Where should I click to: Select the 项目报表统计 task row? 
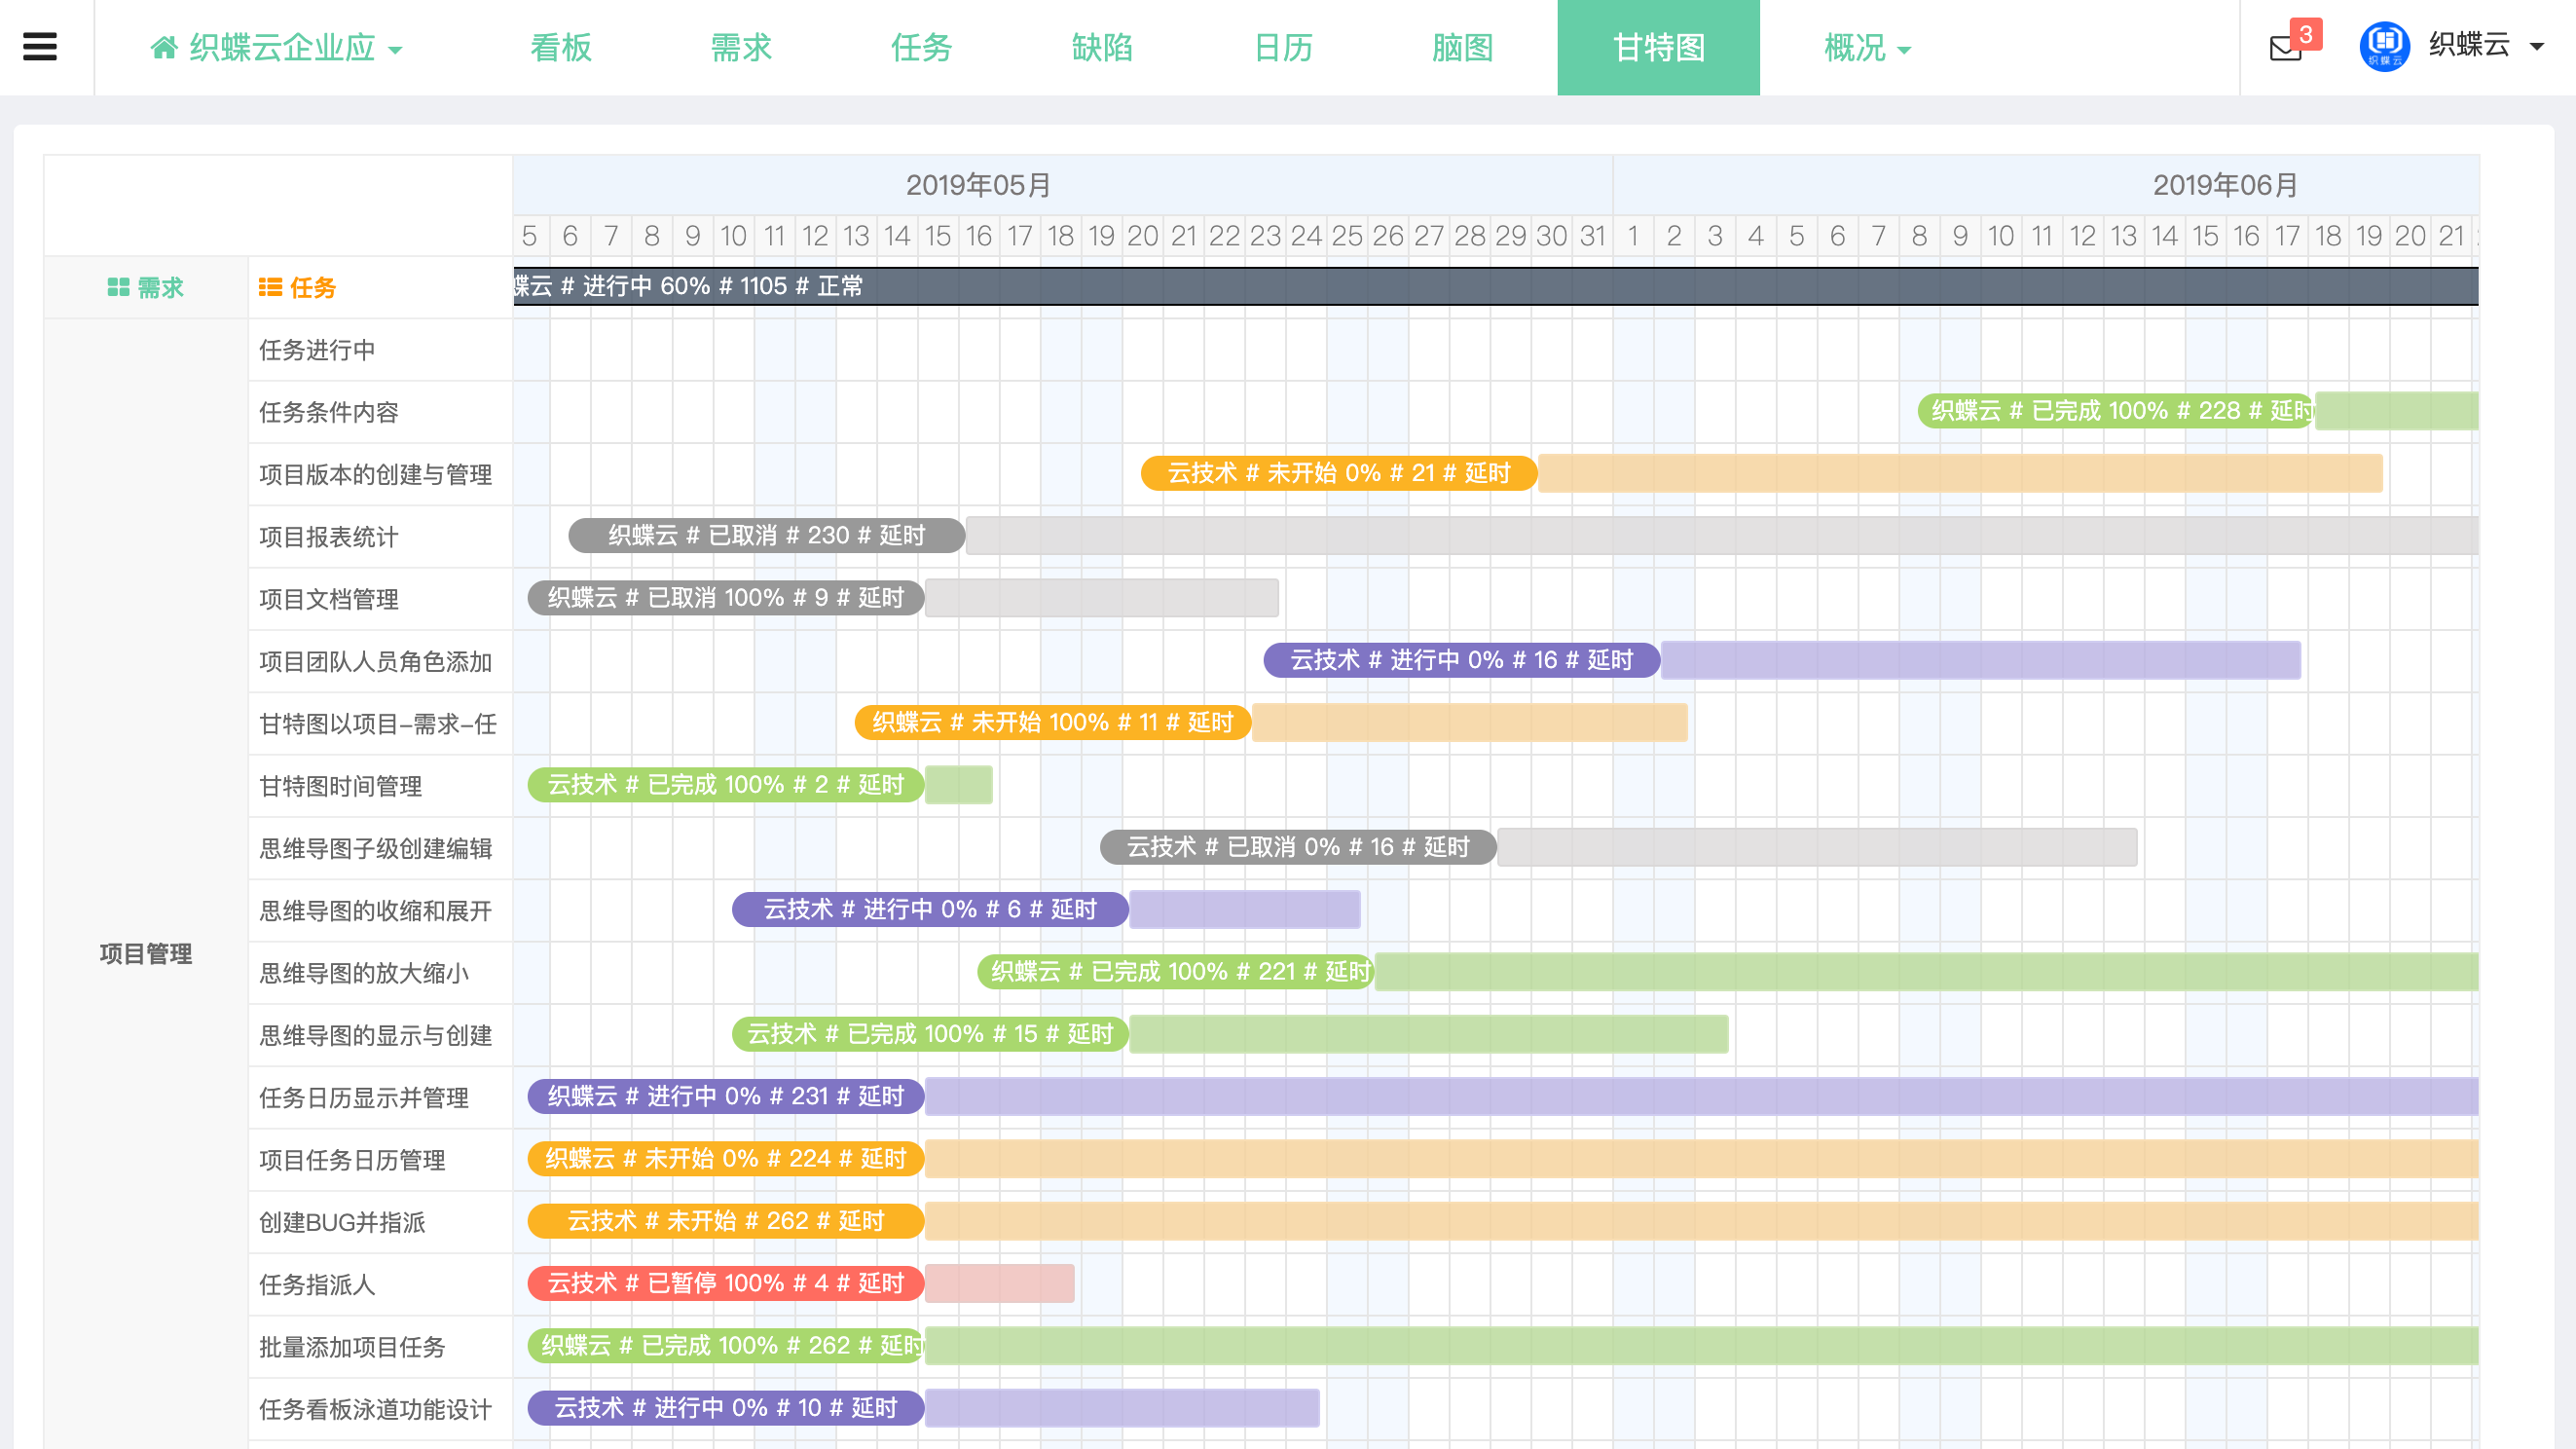coord(380,537)
